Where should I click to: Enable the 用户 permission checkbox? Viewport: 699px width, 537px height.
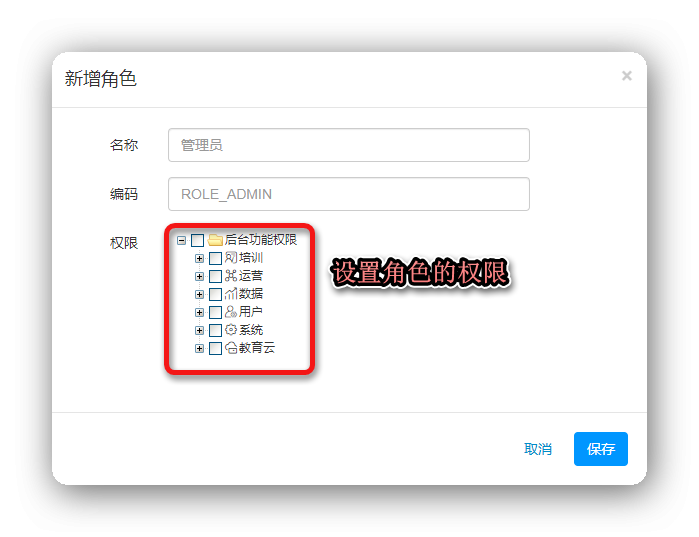click(x=215, y=312)
